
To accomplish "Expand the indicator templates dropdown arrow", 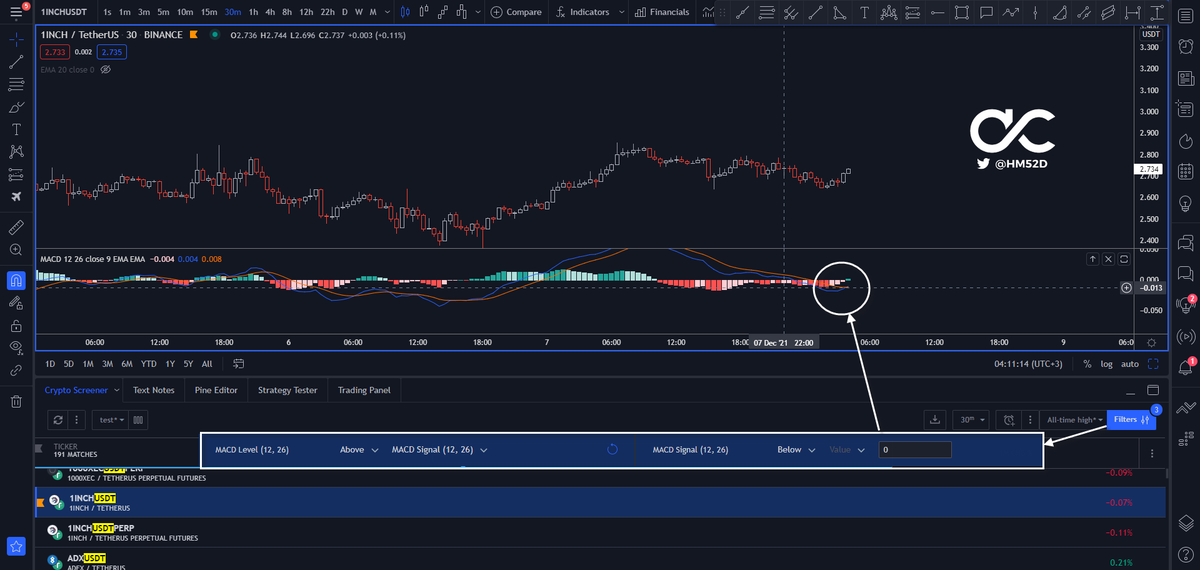I will tap(624, 12).
